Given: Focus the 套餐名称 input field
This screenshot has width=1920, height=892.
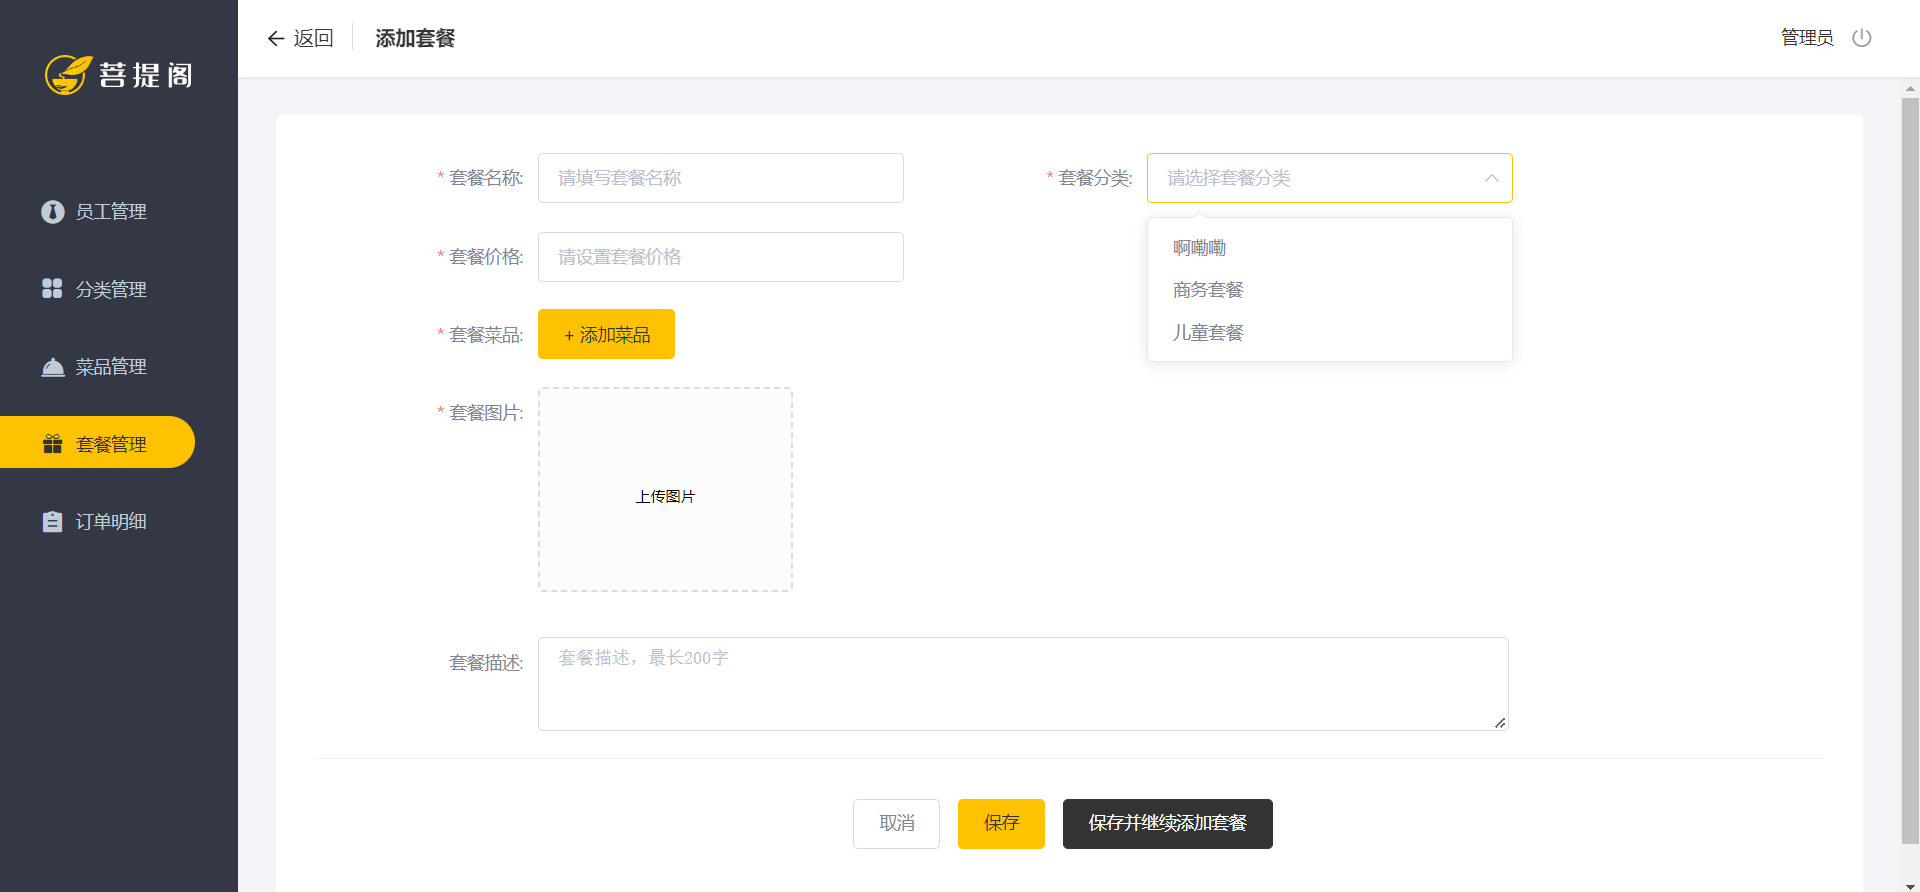Looking at the screenshot, I should [x=720, y=178].
